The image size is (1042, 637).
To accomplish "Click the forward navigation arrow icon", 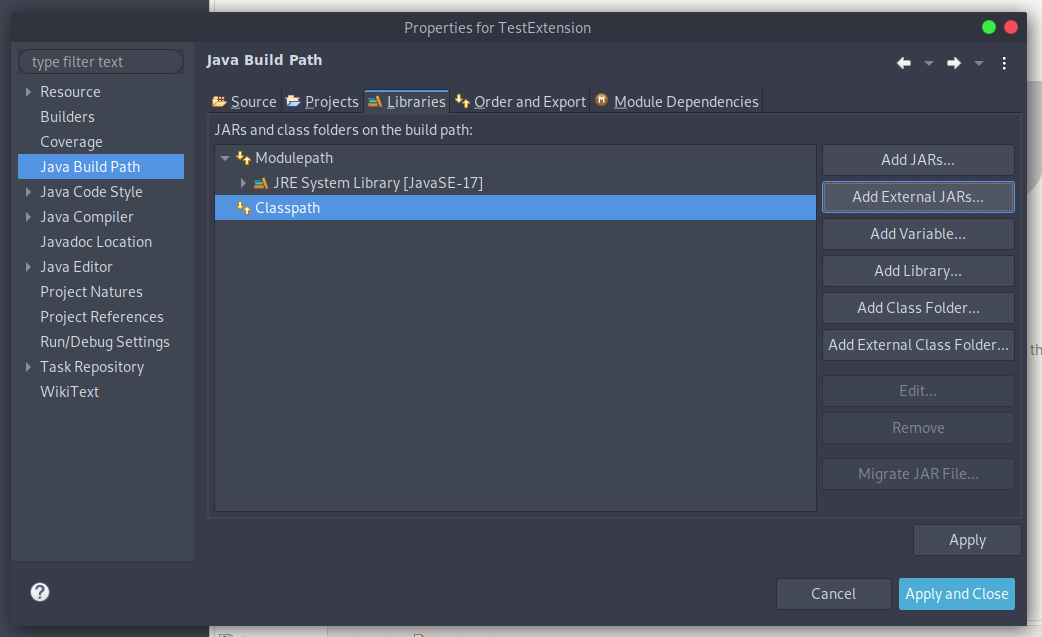I will click(x=954, y=63).
